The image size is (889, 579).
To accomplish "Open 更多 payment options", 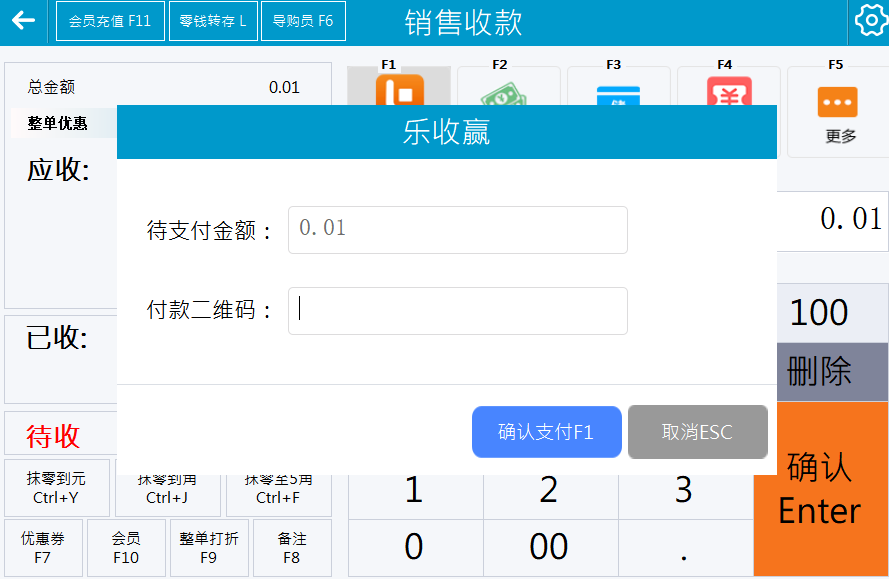I will (x=837, y=112).
